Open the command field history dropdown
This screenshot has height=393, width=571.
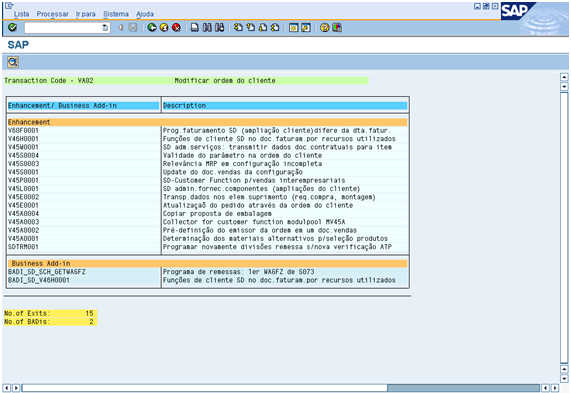[x=105, y=28]
